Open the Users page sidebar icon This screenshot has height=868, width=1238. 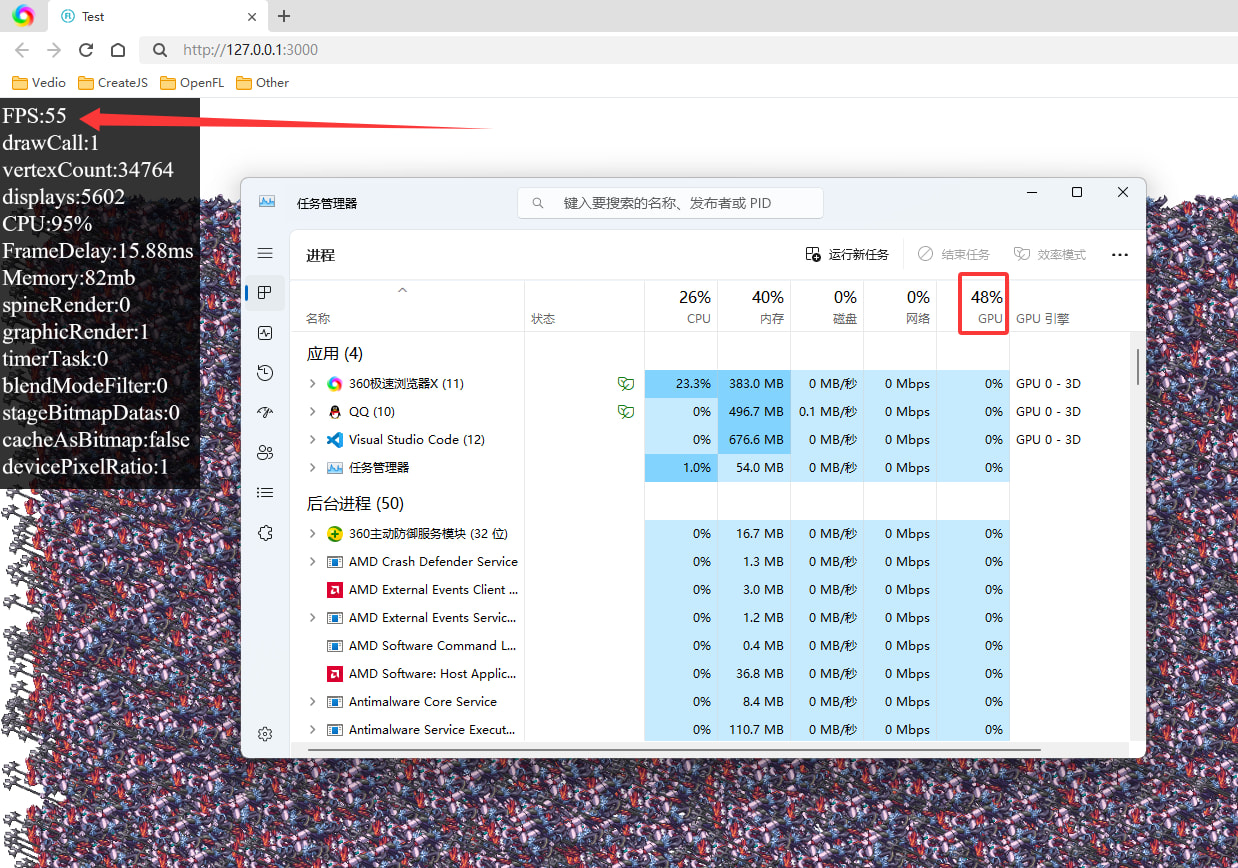[265, 452]
